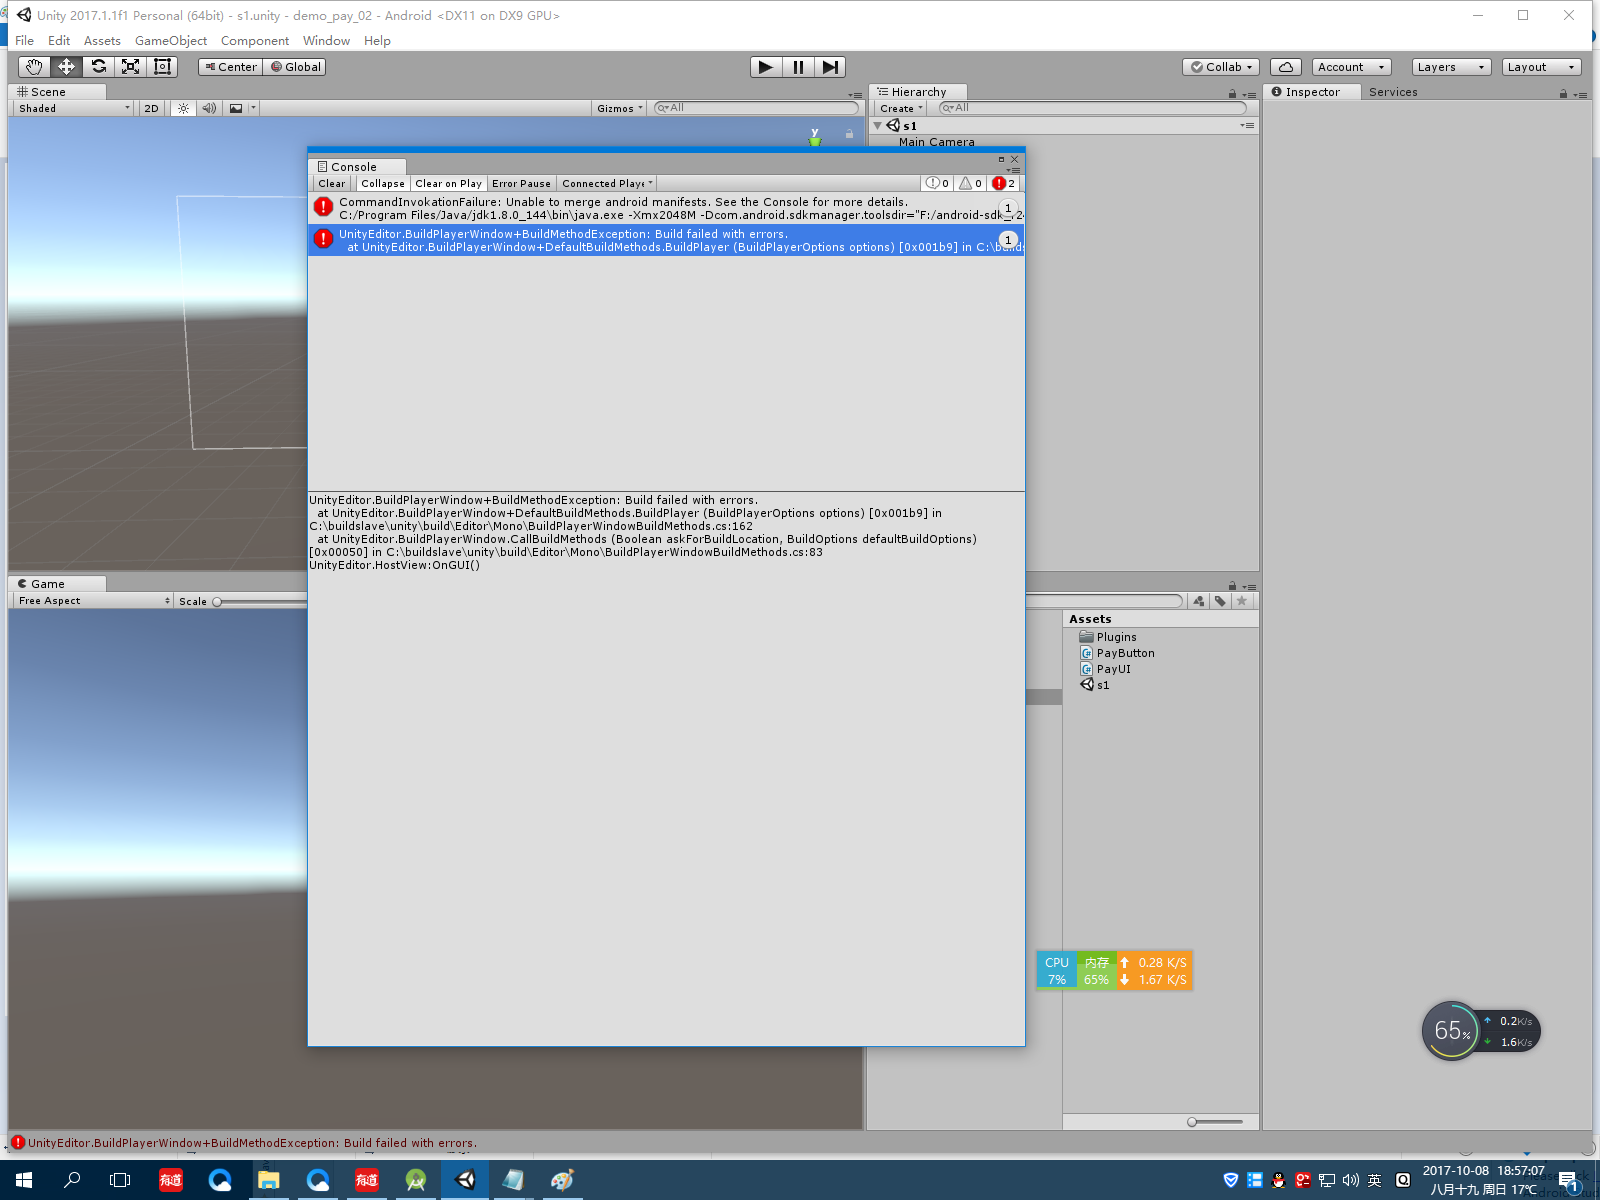The height and width of the screenshot is (1200, 1600).
Task: Select Main Camera in Hierarchy
Action: pyautogui.click(x=936, y=142)
